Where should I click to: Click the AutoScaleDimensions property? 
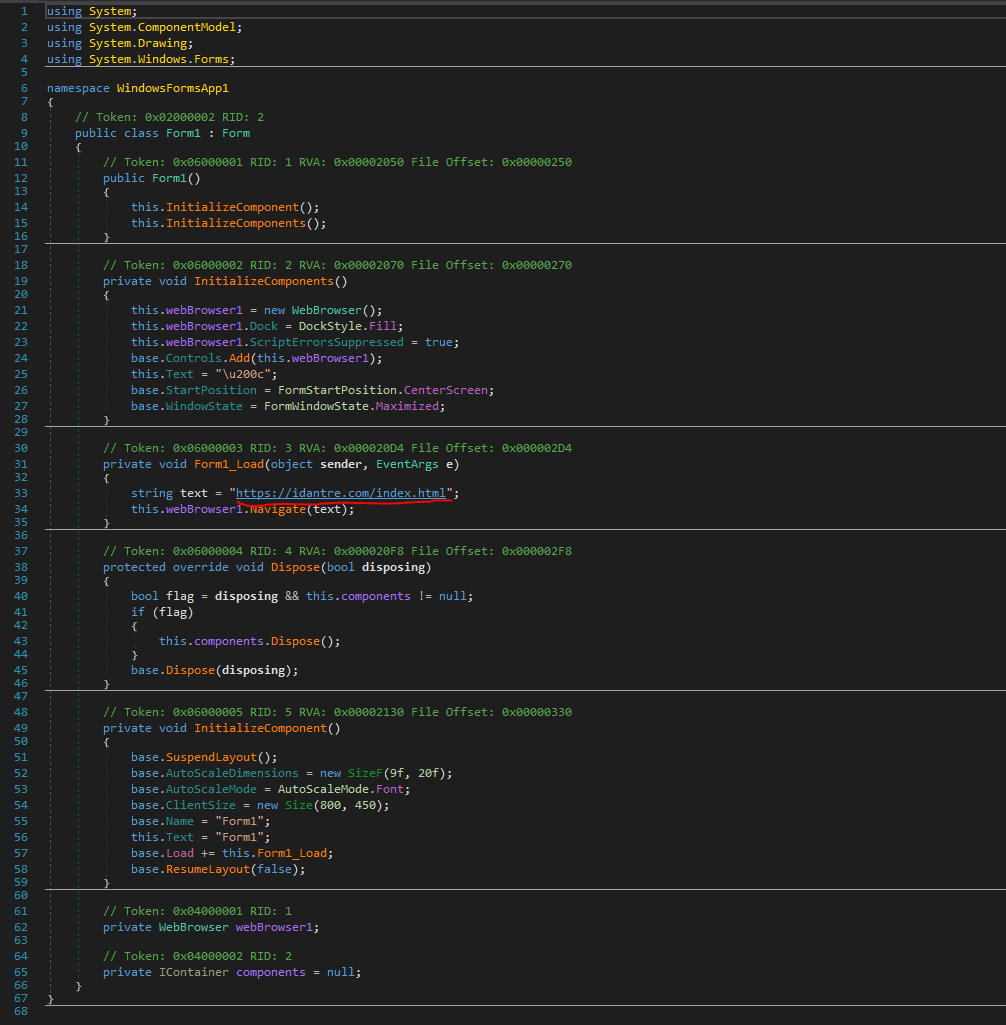point(232,773)
